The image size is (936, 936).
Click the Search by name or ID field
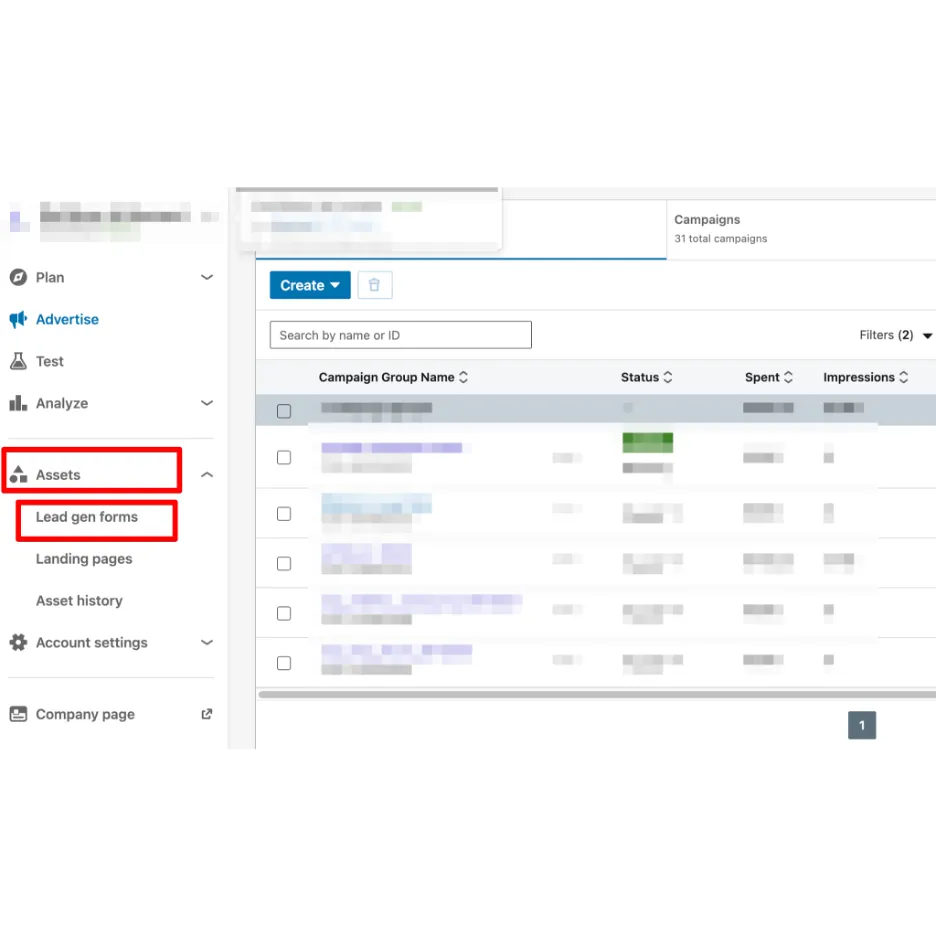pyautogui.click(x=400, y=335)
